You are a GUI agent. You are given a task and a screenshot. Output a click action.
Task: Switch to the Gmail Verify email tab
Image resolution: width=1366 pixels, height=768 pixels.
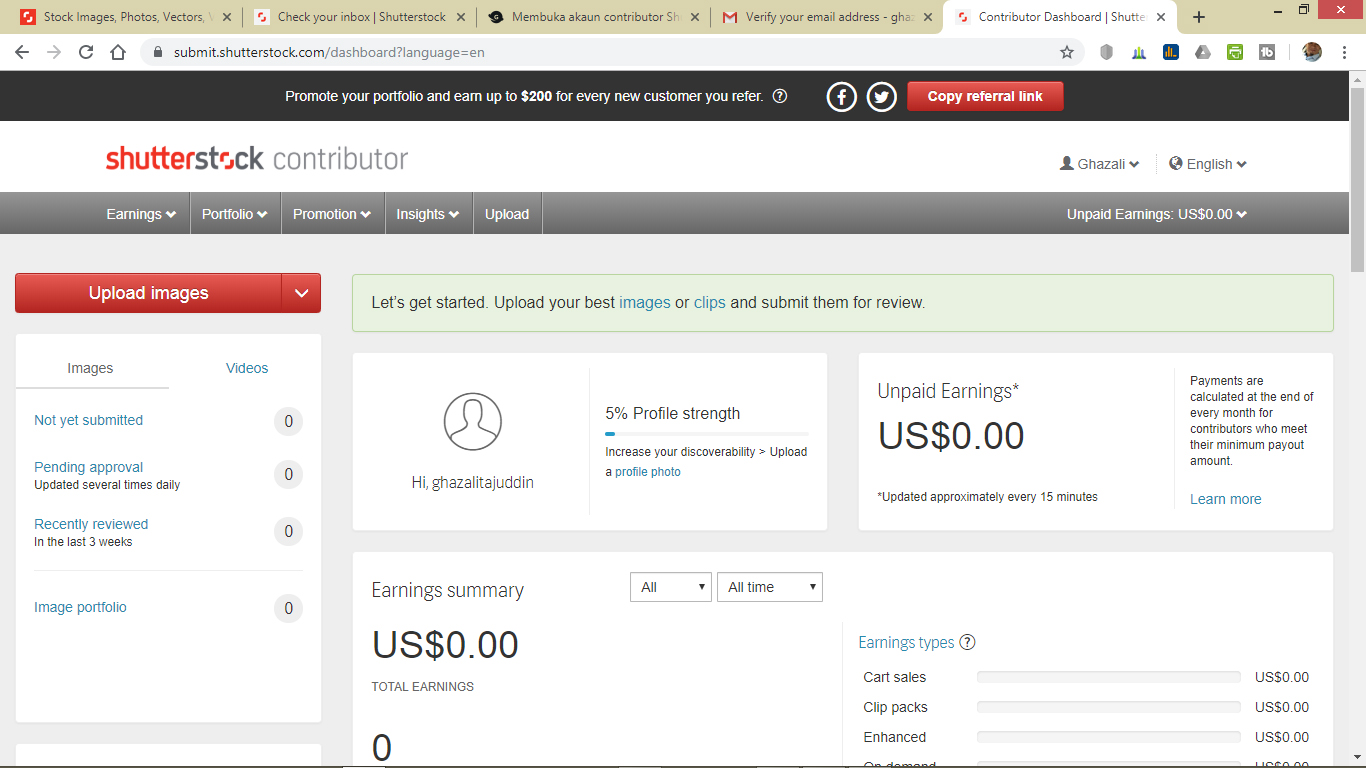[828, 17]
